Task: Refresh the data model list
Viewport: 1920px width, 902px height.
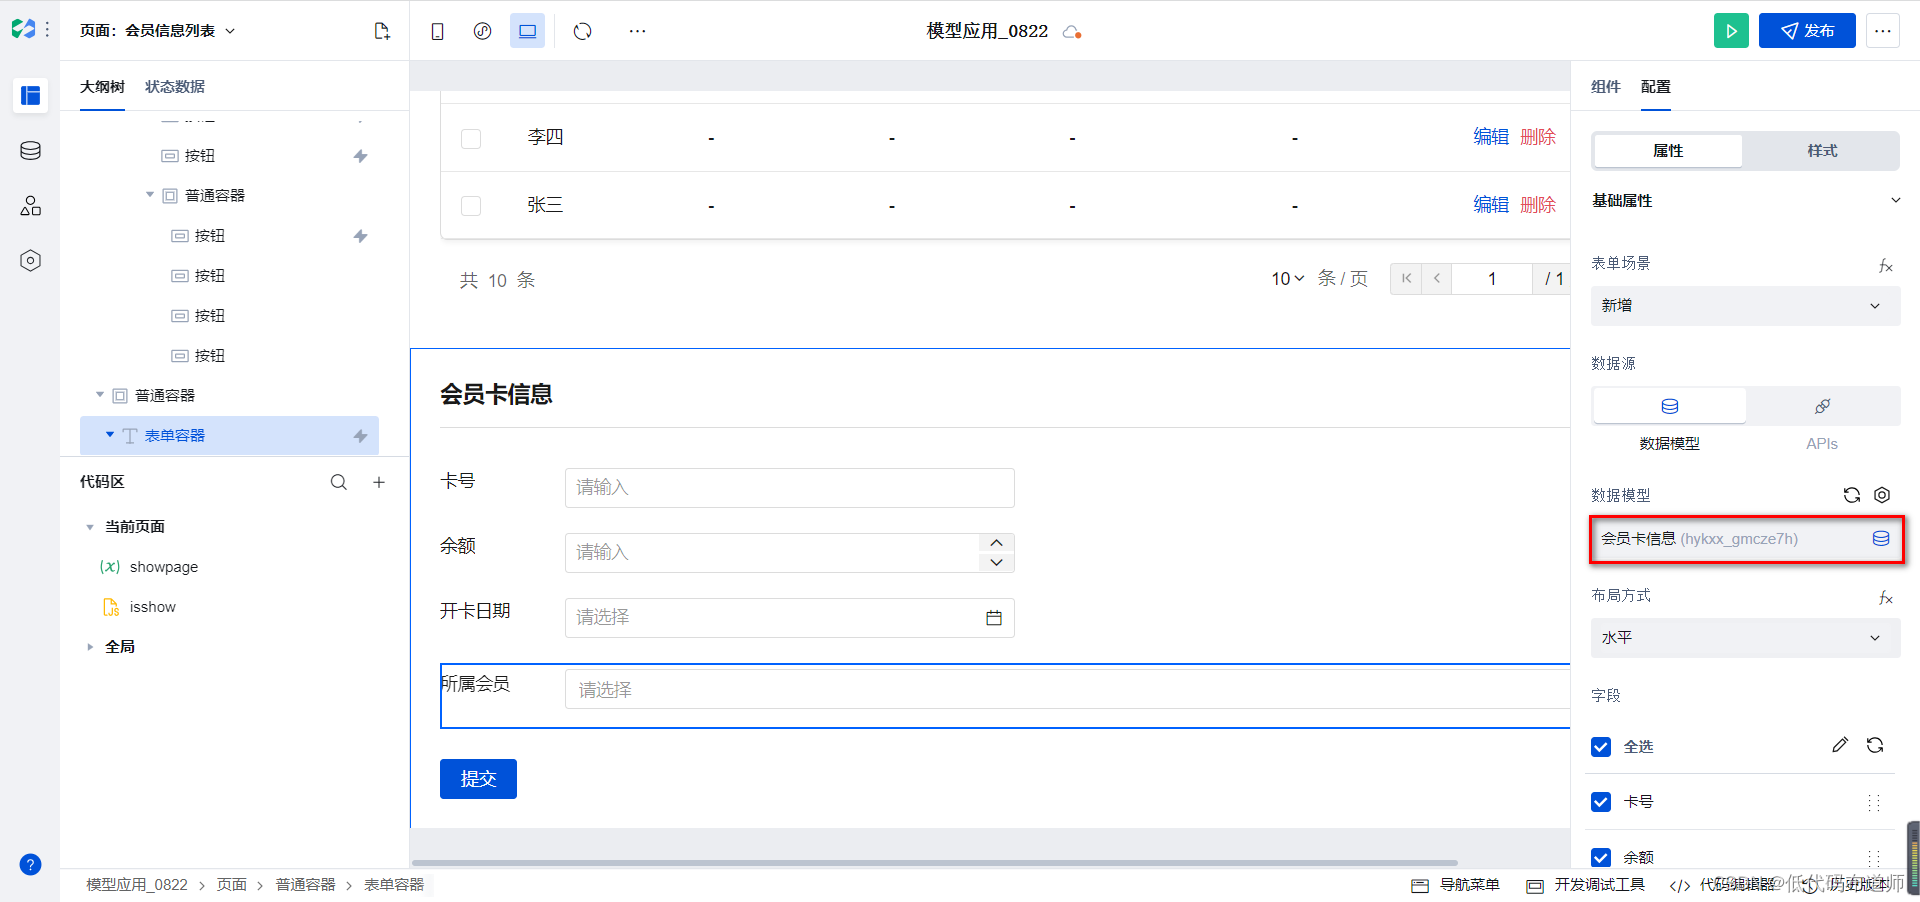Action: coord(1851,495)
